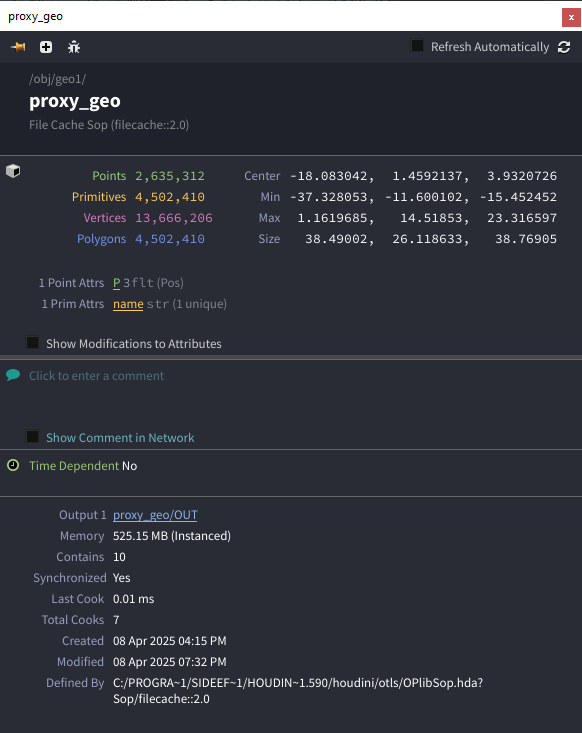The width and height of the screenshot is (582, 733).
Task: Click the /obj/geo1/ path text
Action: coord(57,79)
